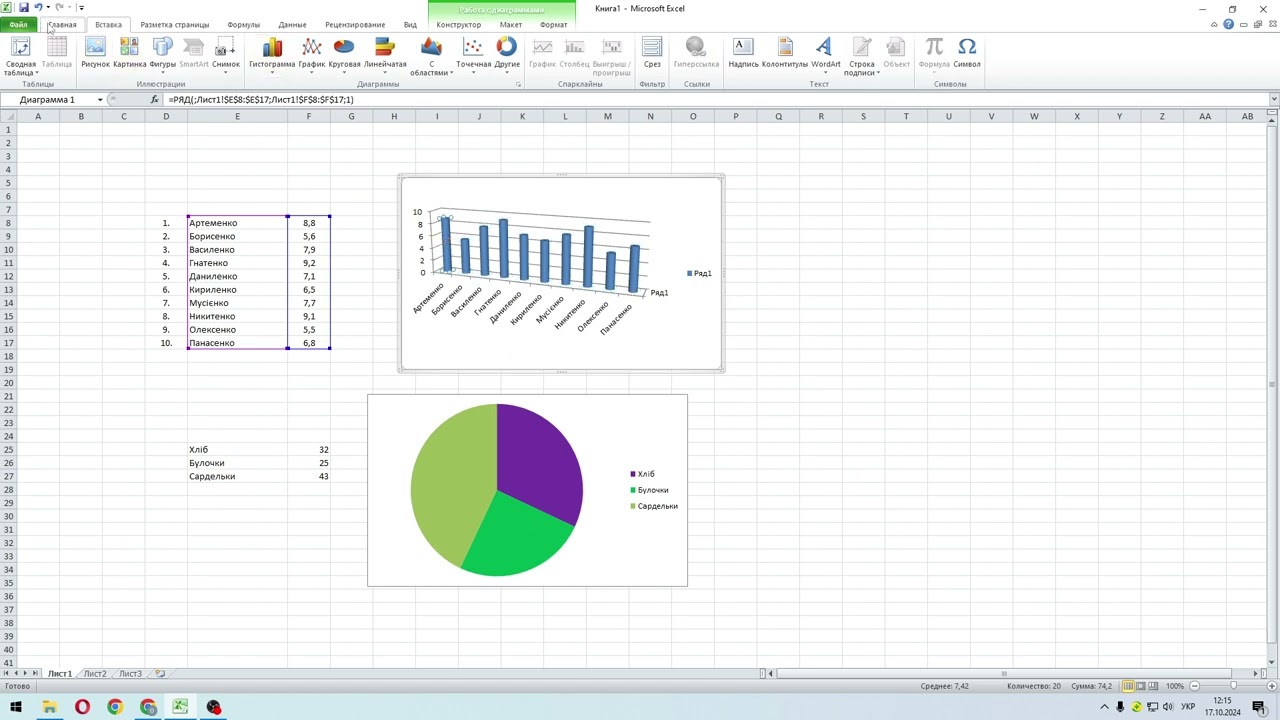This screenshot has width=1280, height=720.
Task: Click the 100% zoom level
Action: point(1175,686)
